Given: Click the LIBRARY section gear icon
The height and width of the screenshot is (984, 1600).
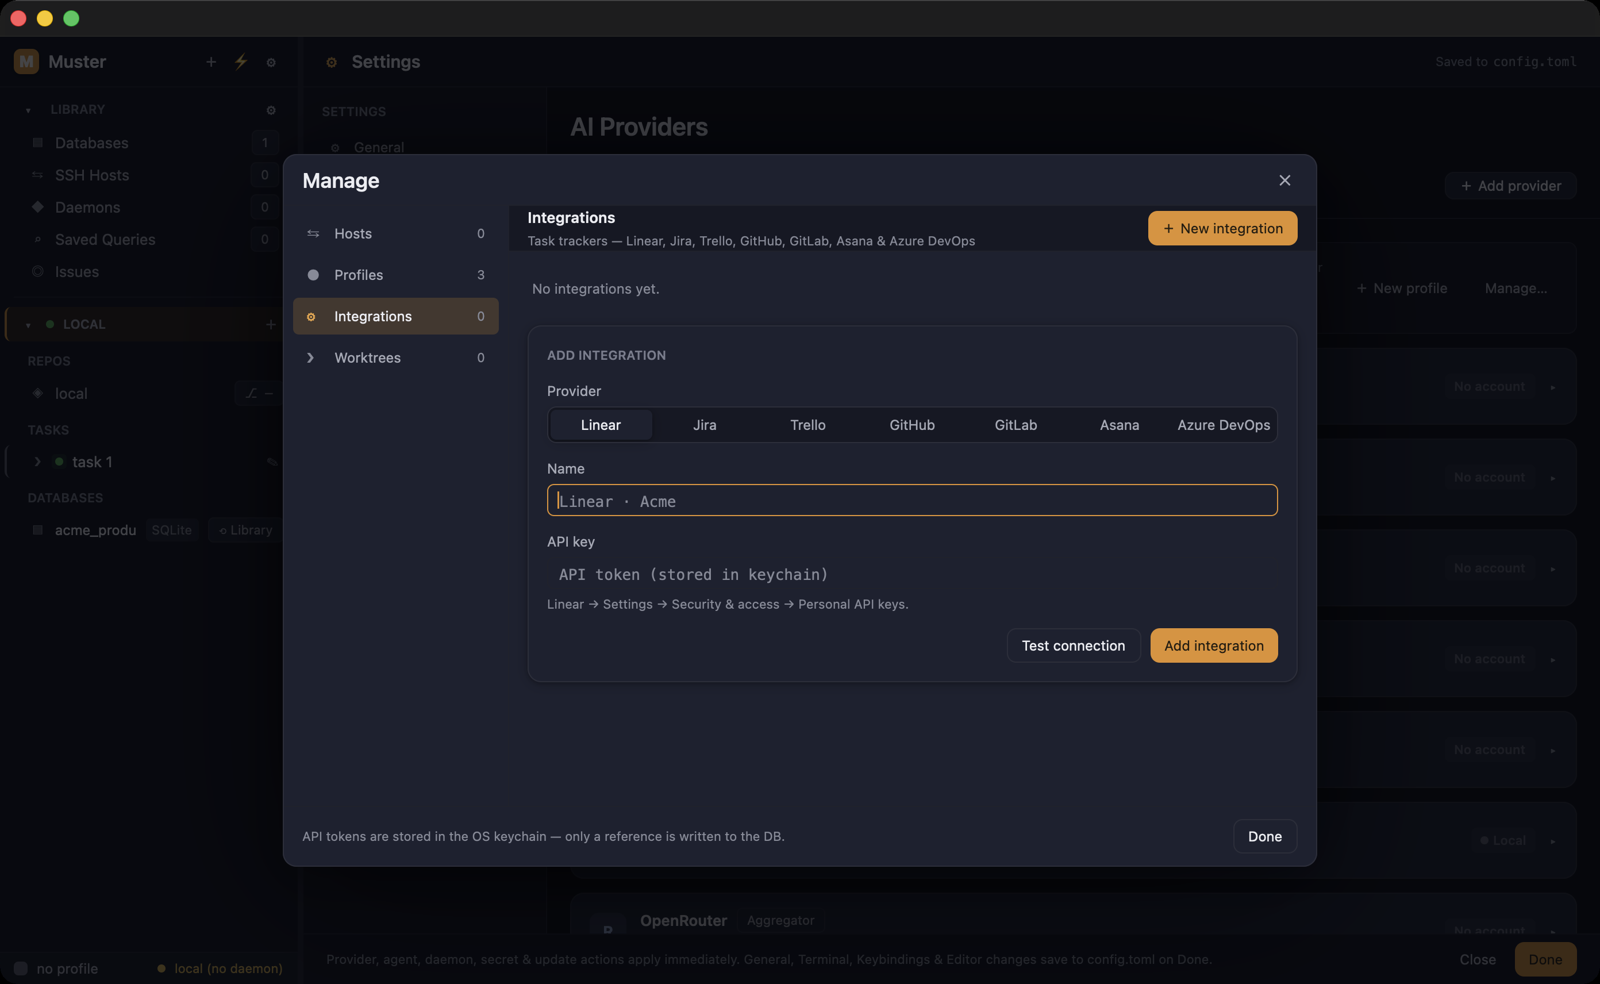Looking at the screenshot, I should 271,110.
